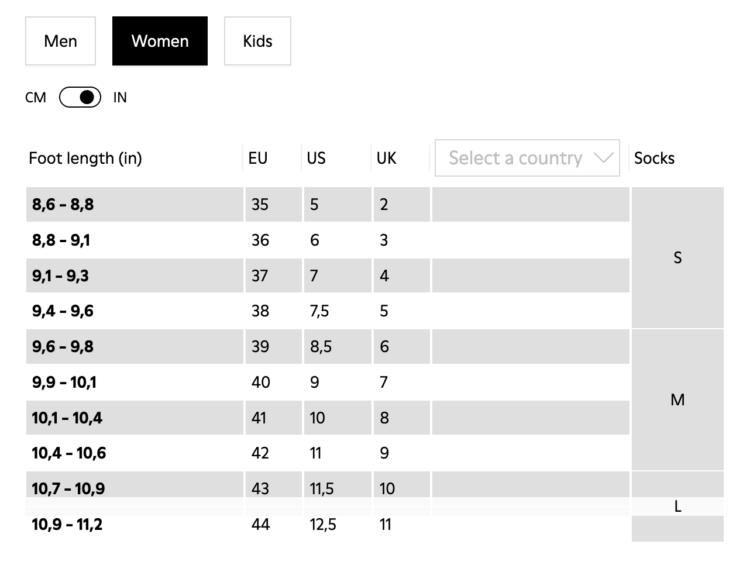750x572 pixels.
Task: Toggle the CM/IN unit switch
Action: 80,97
